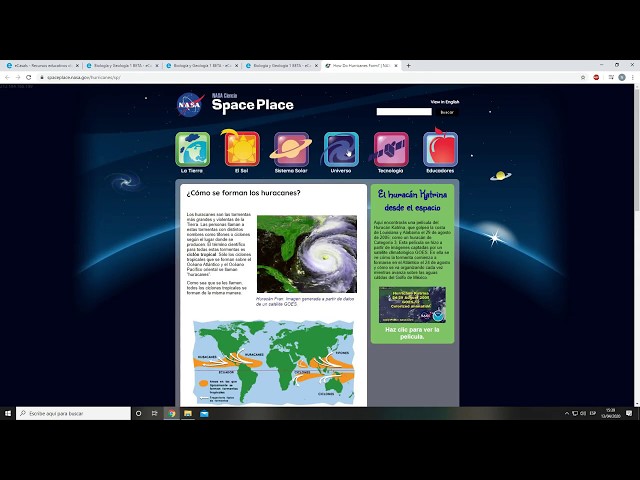The width and height of the screenshot is (640, 480).
Task: Open a new browser tab
Action: pyautogui.click(x=408, y=65)
